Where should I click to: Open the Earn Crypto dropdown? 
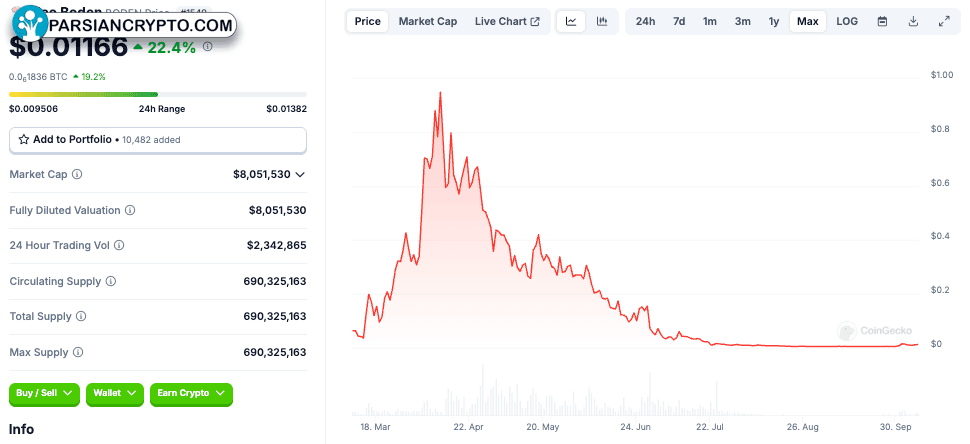(191, 393)
